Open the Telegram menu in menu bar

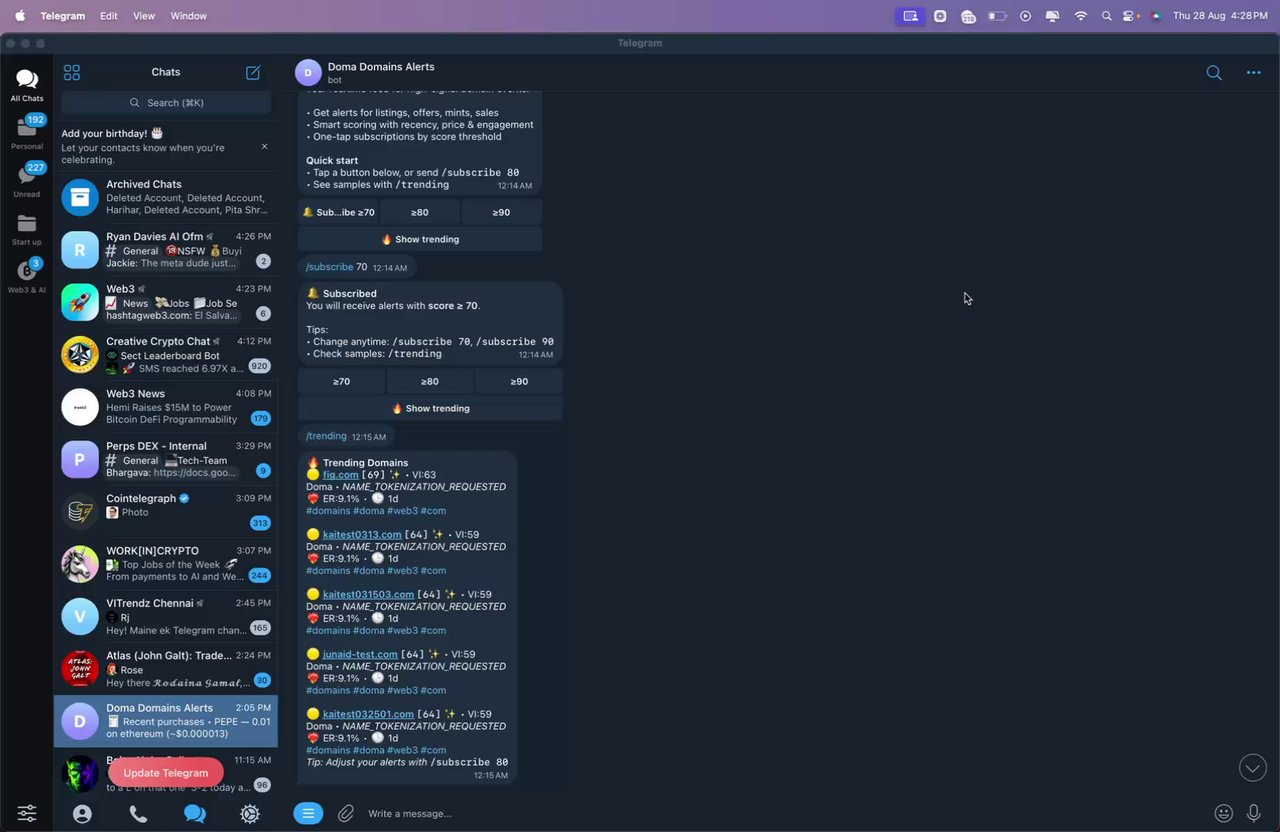coord(63,16)
